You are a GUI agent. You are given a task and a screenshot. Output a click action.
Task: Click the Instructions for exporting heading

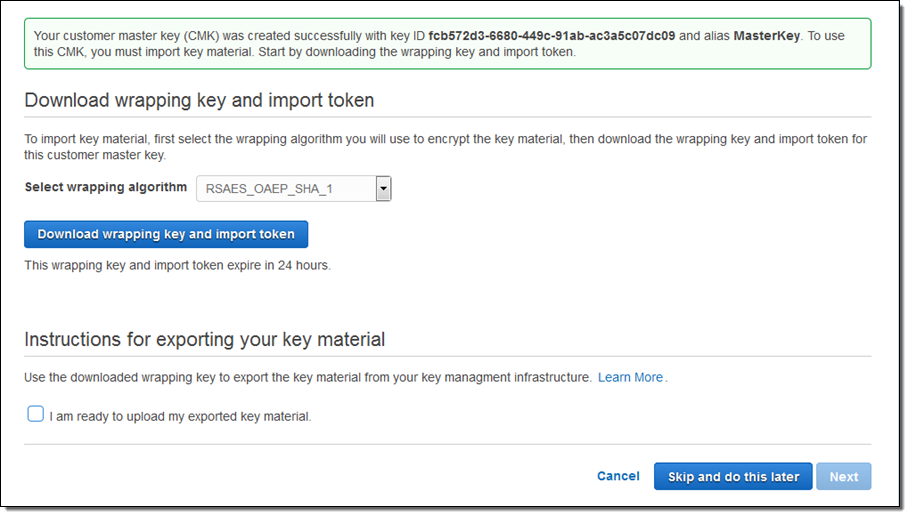click(x=204, y=339)
